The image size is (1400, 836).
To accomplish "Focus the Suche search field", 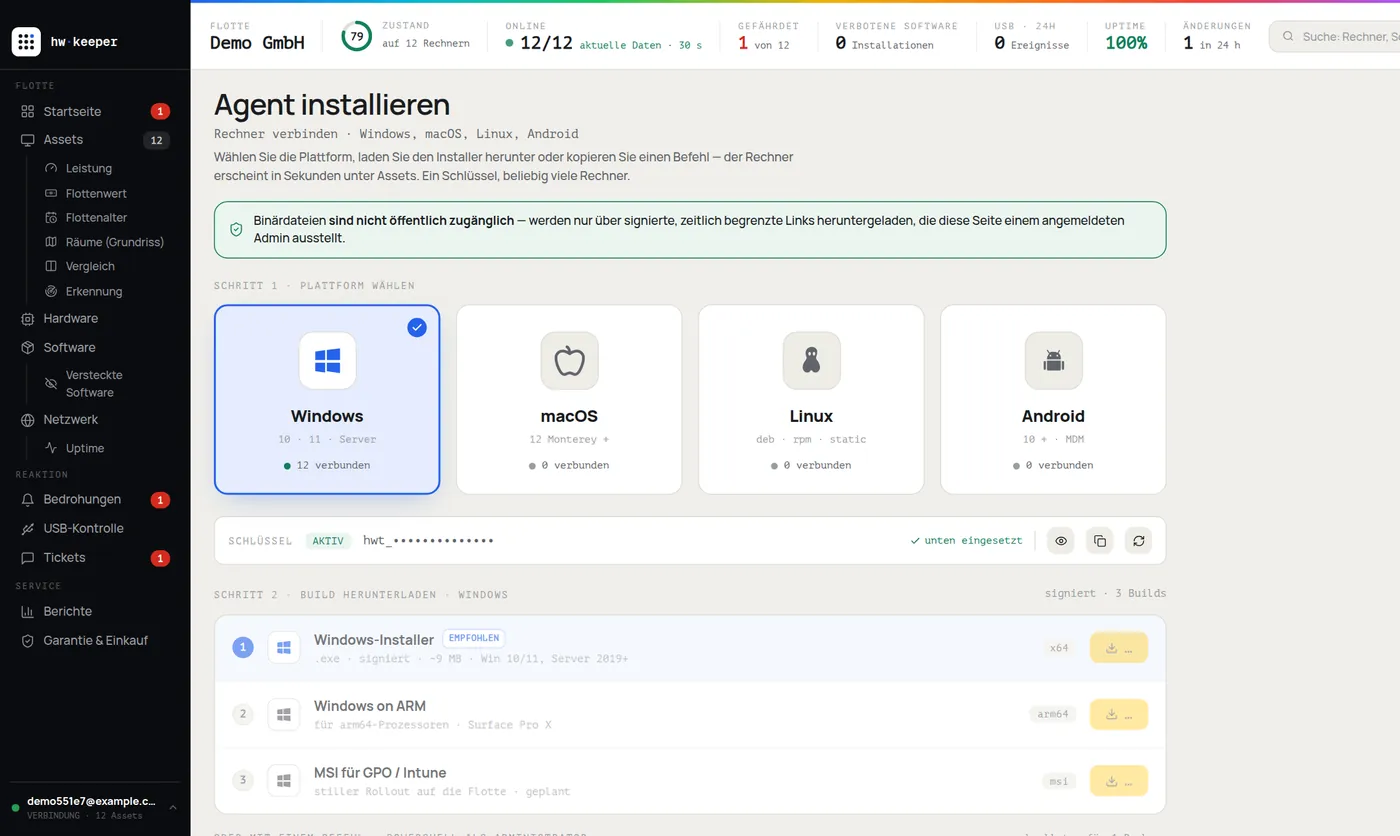I will 1334,37.
